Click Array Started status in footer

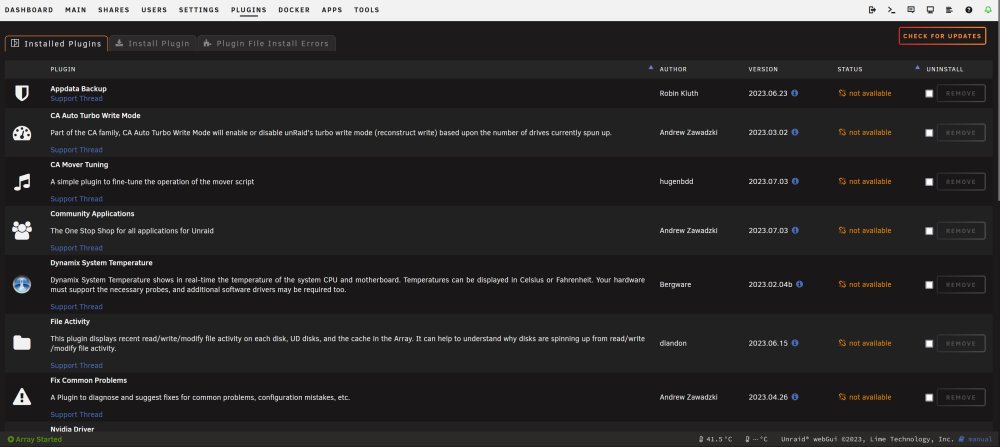point(34,439)
